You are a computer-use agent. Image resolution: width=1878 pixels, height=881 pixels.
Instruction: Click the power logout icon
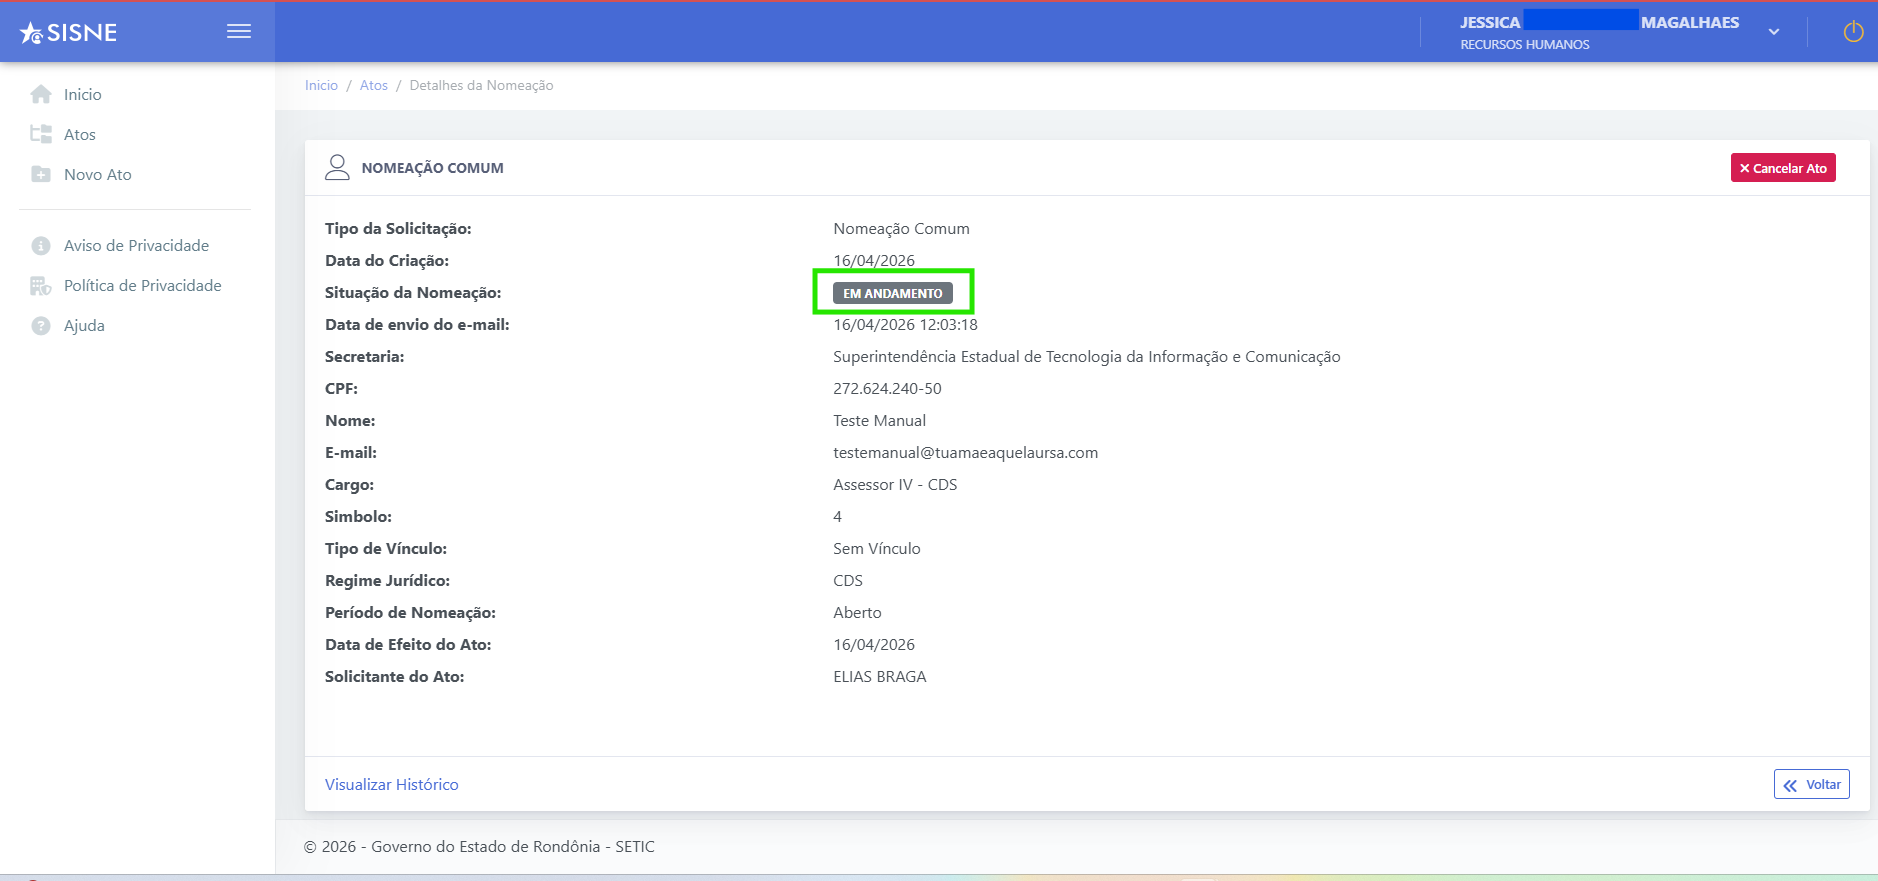click(x=1853, y=32)
